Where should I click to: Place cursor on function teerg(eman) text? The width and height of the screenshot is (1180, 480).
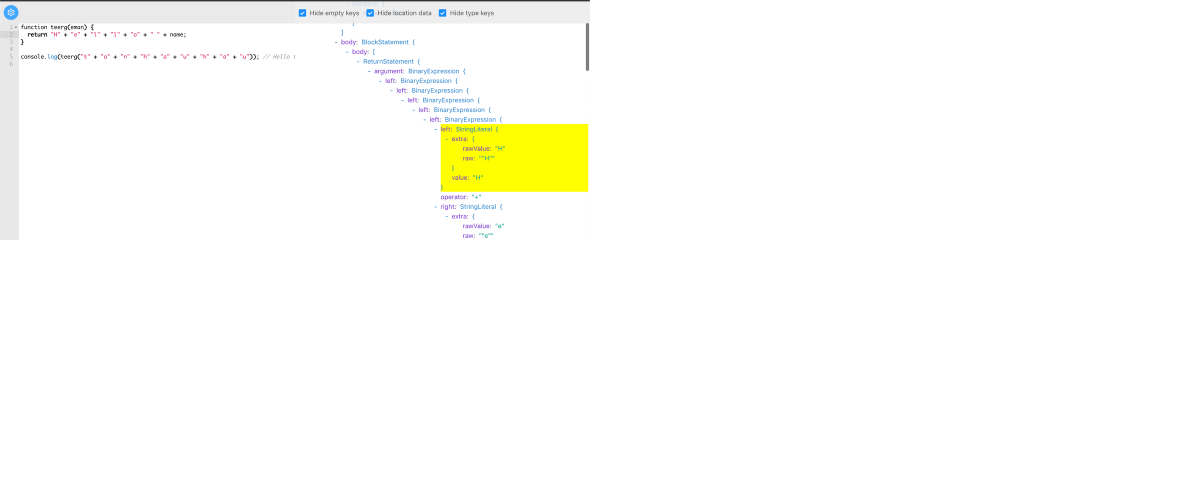54,27
